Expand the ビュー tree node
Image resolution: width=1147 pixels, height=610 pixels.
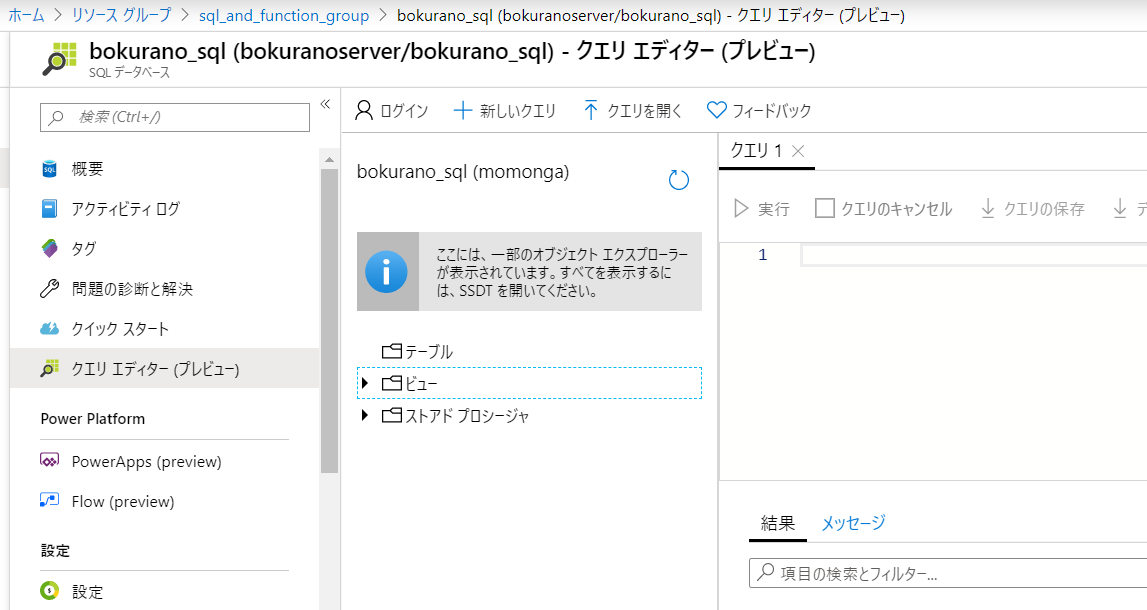pos(364,383)
